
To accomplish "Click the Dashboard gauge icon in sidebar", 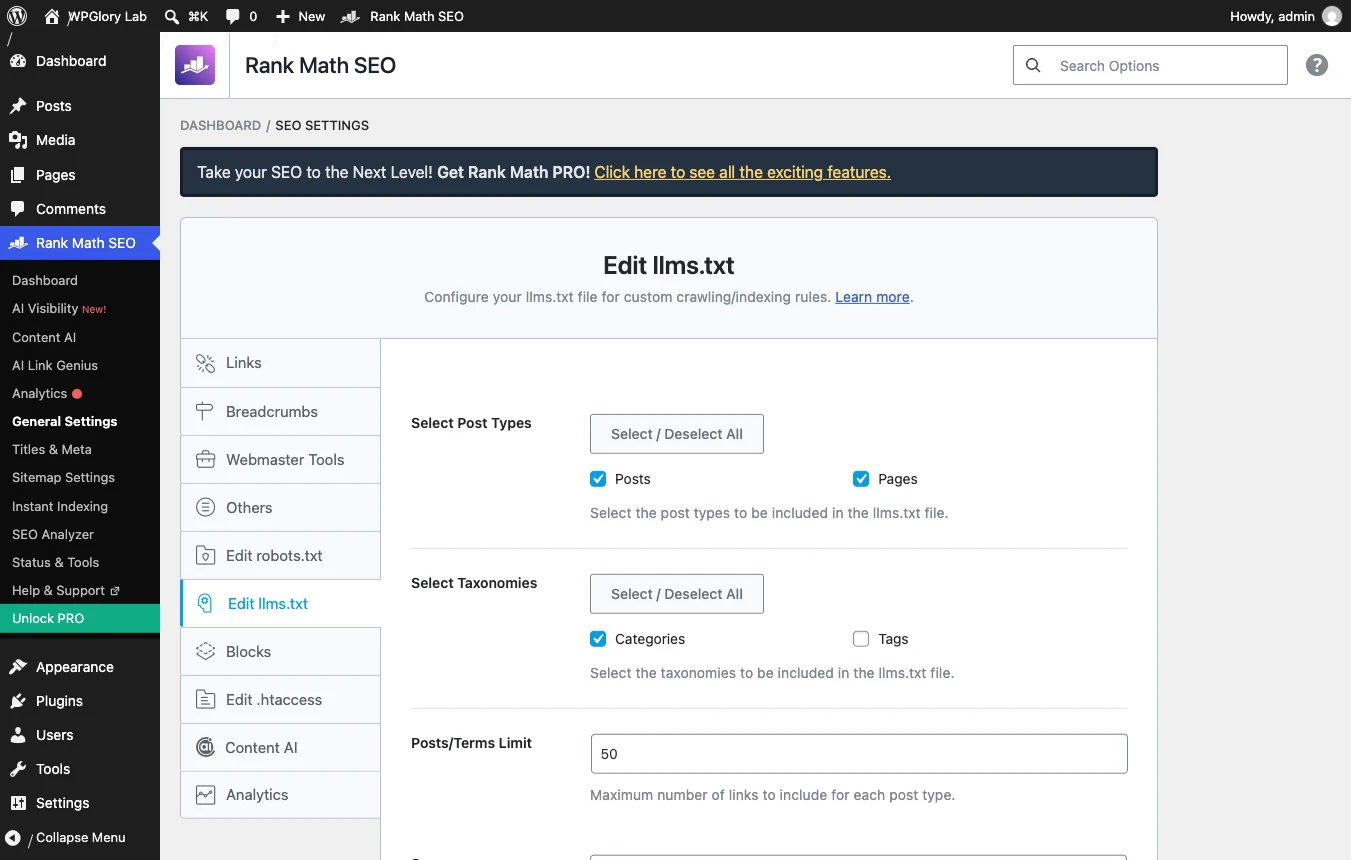I will click(18, 61).
